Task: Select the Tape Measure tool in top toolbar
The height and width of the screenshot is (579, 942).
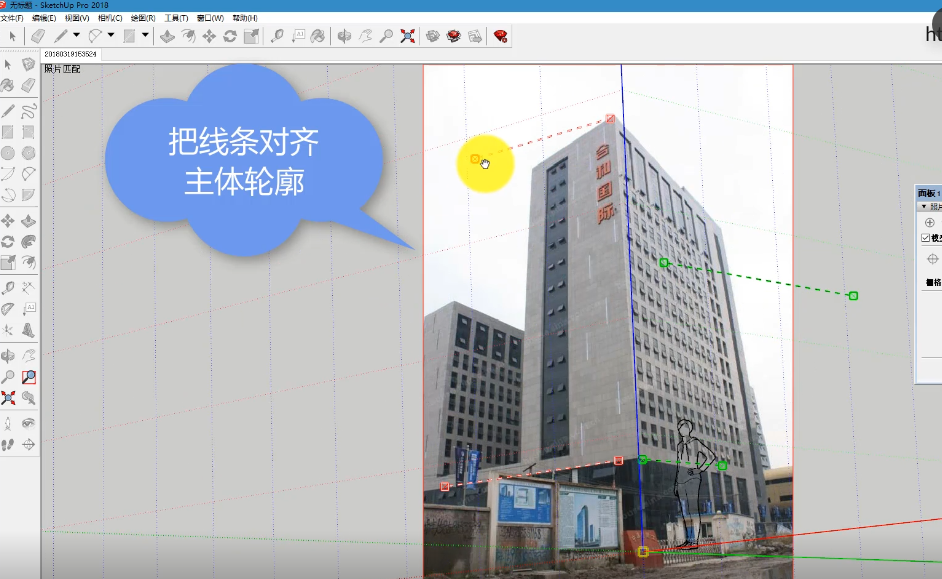Action: point(277,36)
